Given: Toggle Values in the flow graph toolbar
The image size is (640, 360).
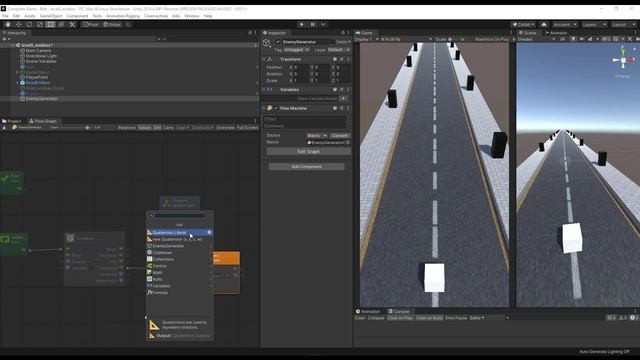Looking at the screenshot, I should tap(144, 128).
